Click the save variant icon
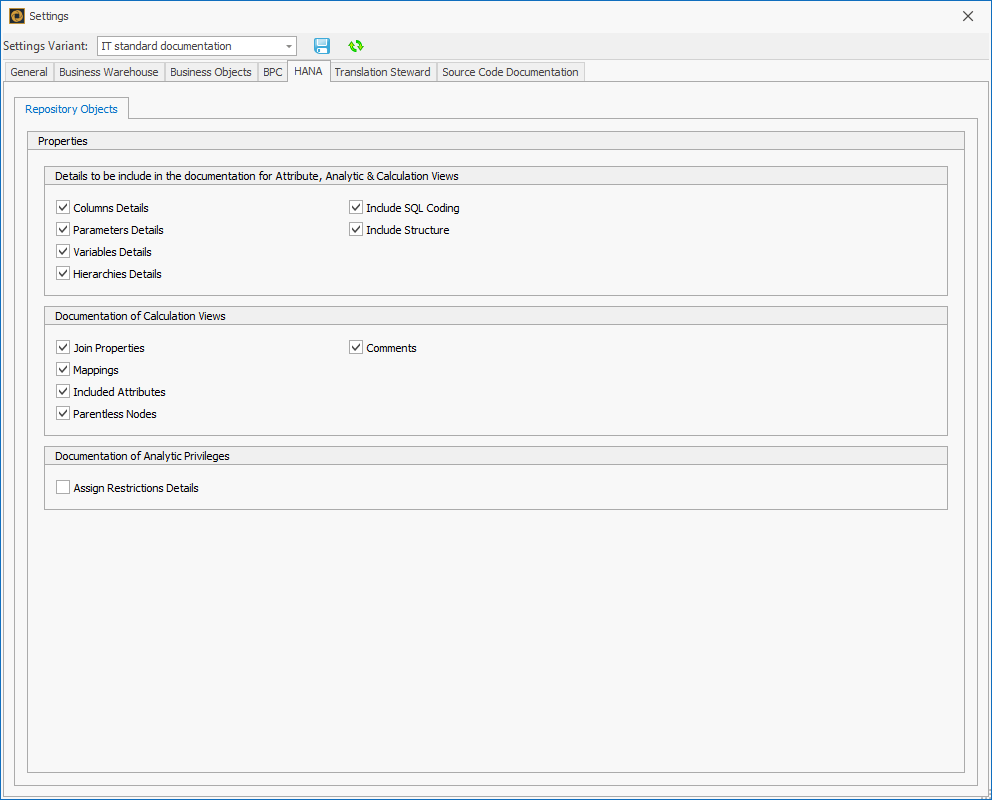 321,46
